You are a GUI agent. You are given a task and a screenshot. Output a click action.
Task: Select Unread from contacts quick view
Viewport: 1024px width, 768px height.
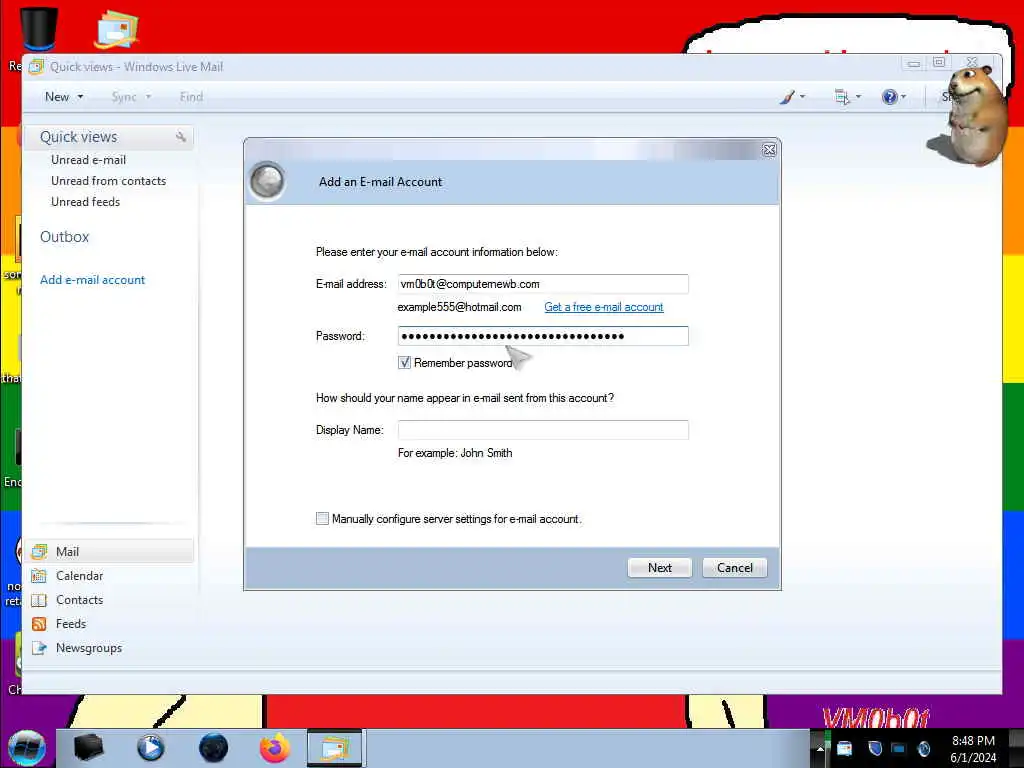[108, 181]
